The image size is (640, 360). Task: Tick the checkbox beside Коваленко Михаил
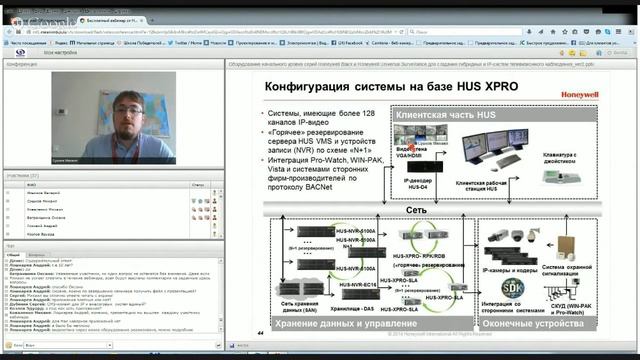tap(7, 209)
